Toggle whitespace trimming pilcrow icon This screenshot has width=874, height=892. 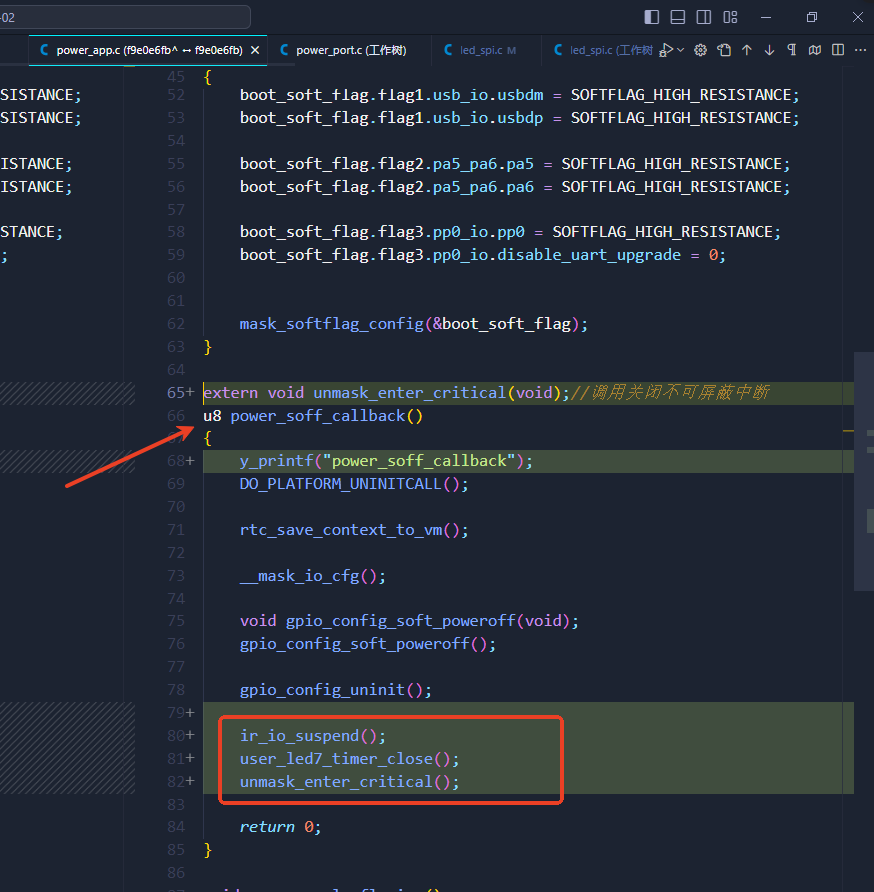(792, 50)
